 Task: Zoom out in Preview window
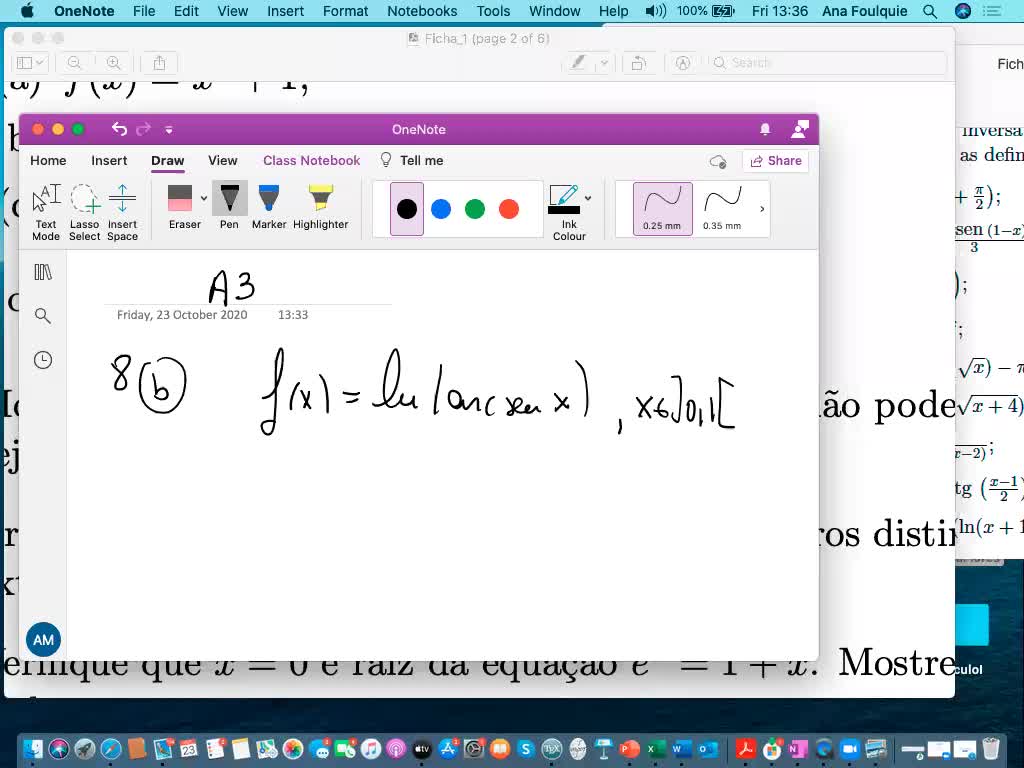pos(74,63)
